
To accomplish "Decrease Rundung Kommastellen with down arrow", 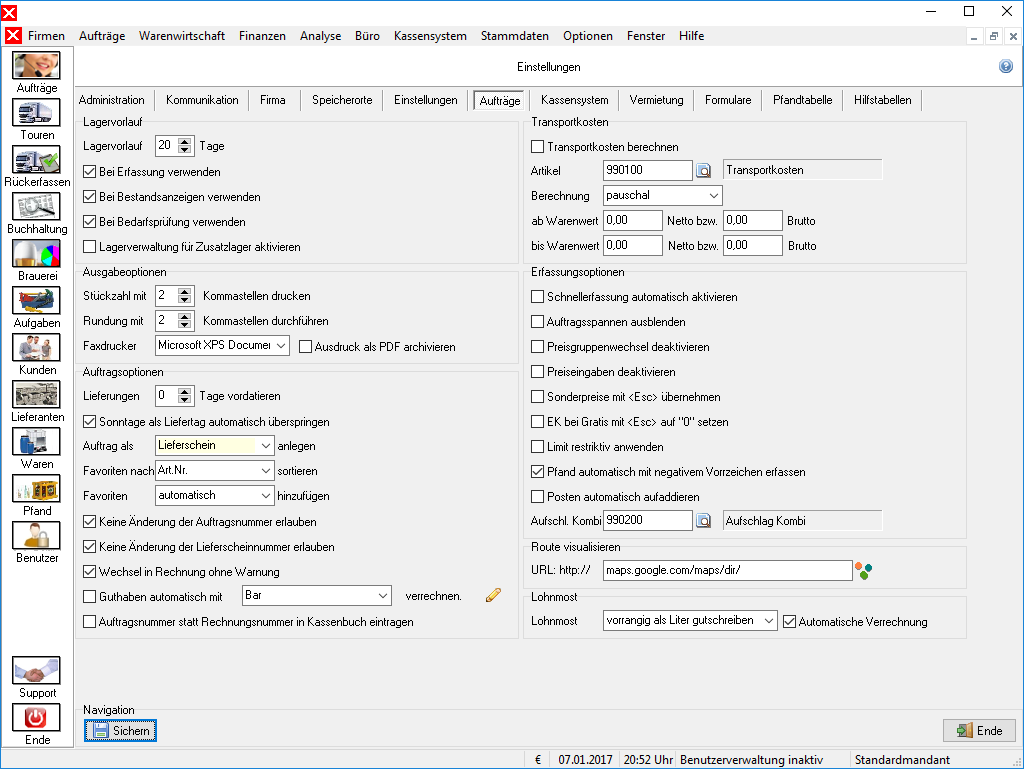I will point(185,325).
